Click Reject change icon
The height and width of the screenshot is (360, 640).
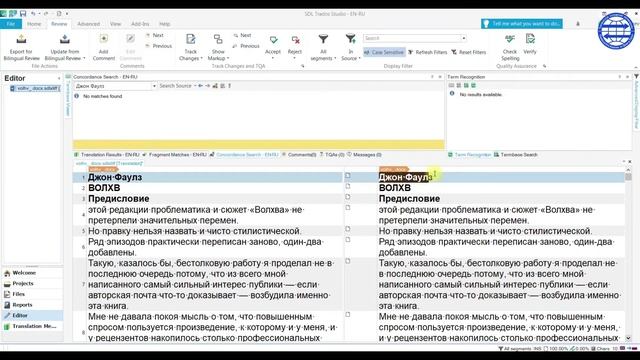click(295, 40)
